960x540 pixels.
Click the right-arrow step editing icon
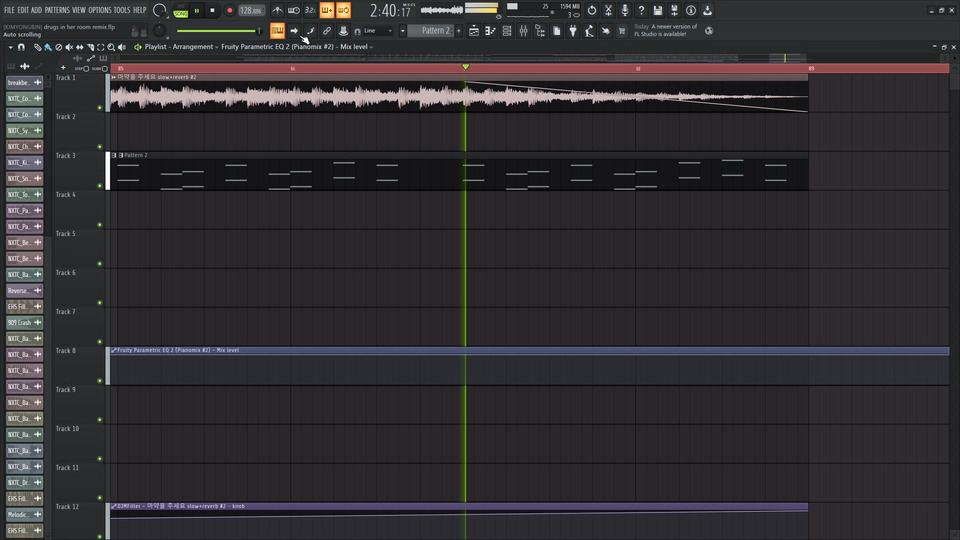click(x=294, y=31)
